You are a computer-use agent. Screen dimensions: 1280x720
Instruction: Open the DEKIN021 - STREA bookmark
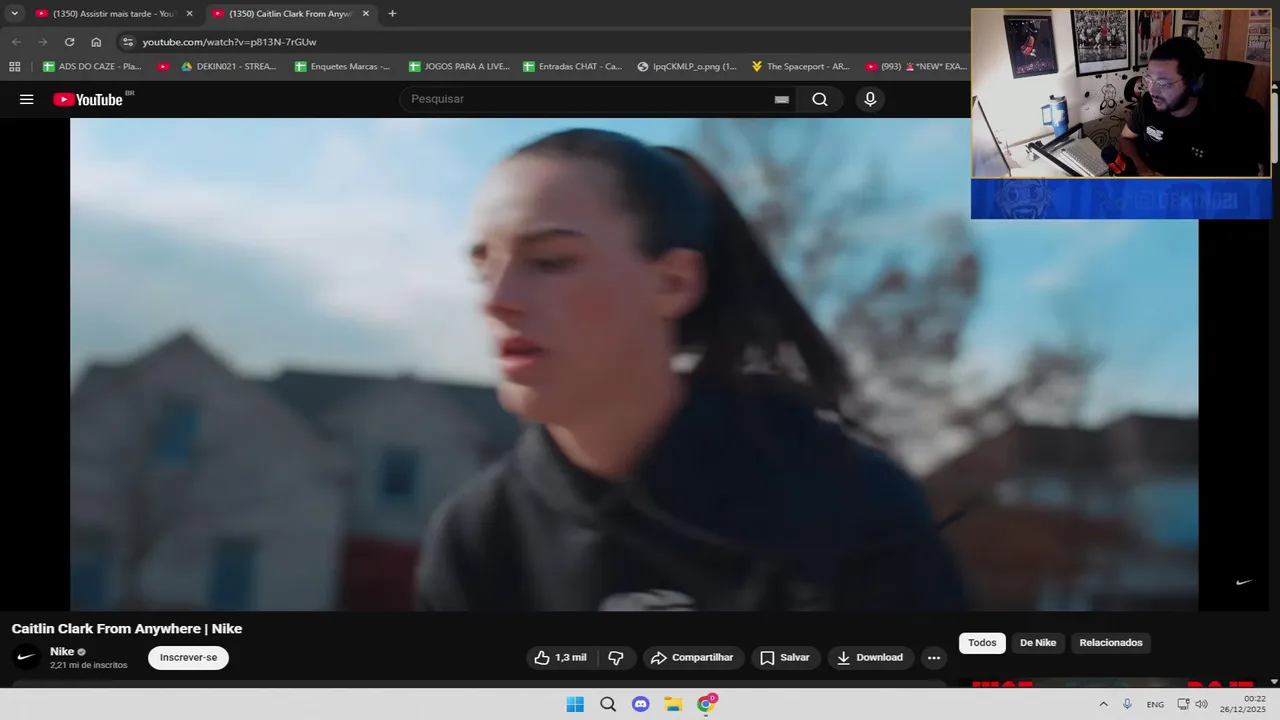pos(228,66)
